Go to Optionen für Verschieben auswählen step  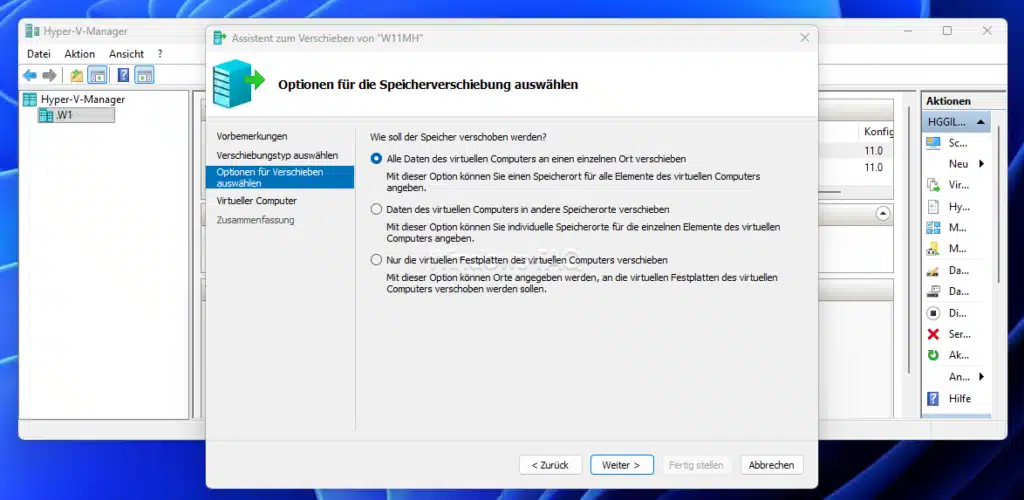[280, 178]
